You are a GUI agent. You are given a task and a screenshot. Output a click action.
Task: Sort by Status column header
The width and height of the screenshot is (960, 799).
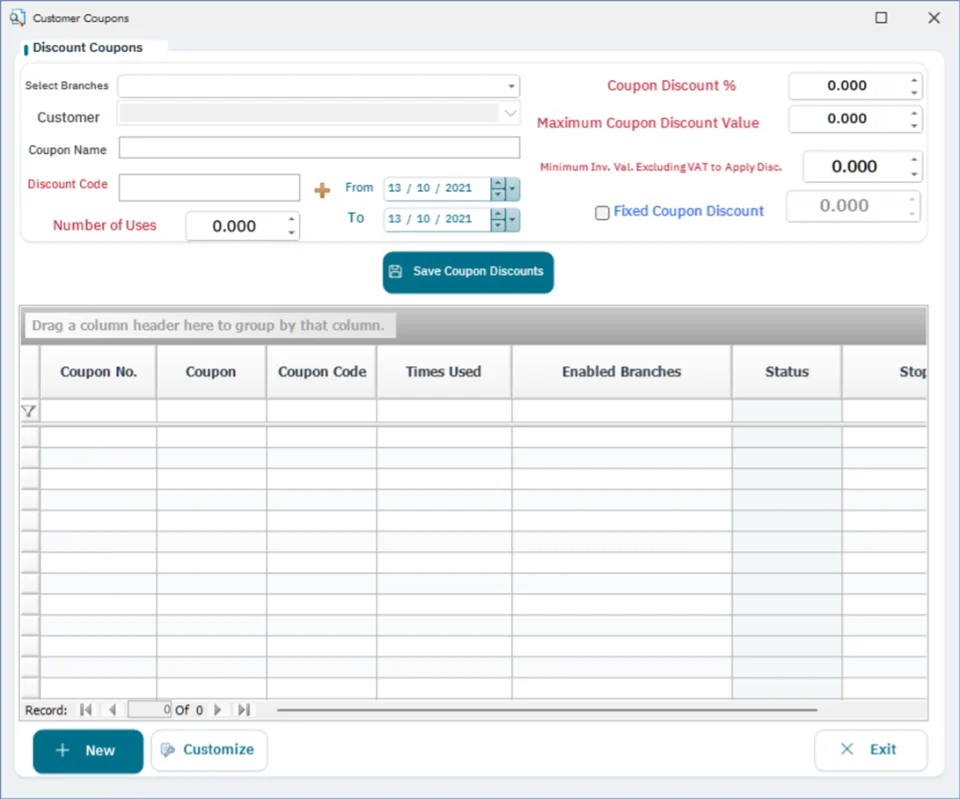tap(787, 372)
